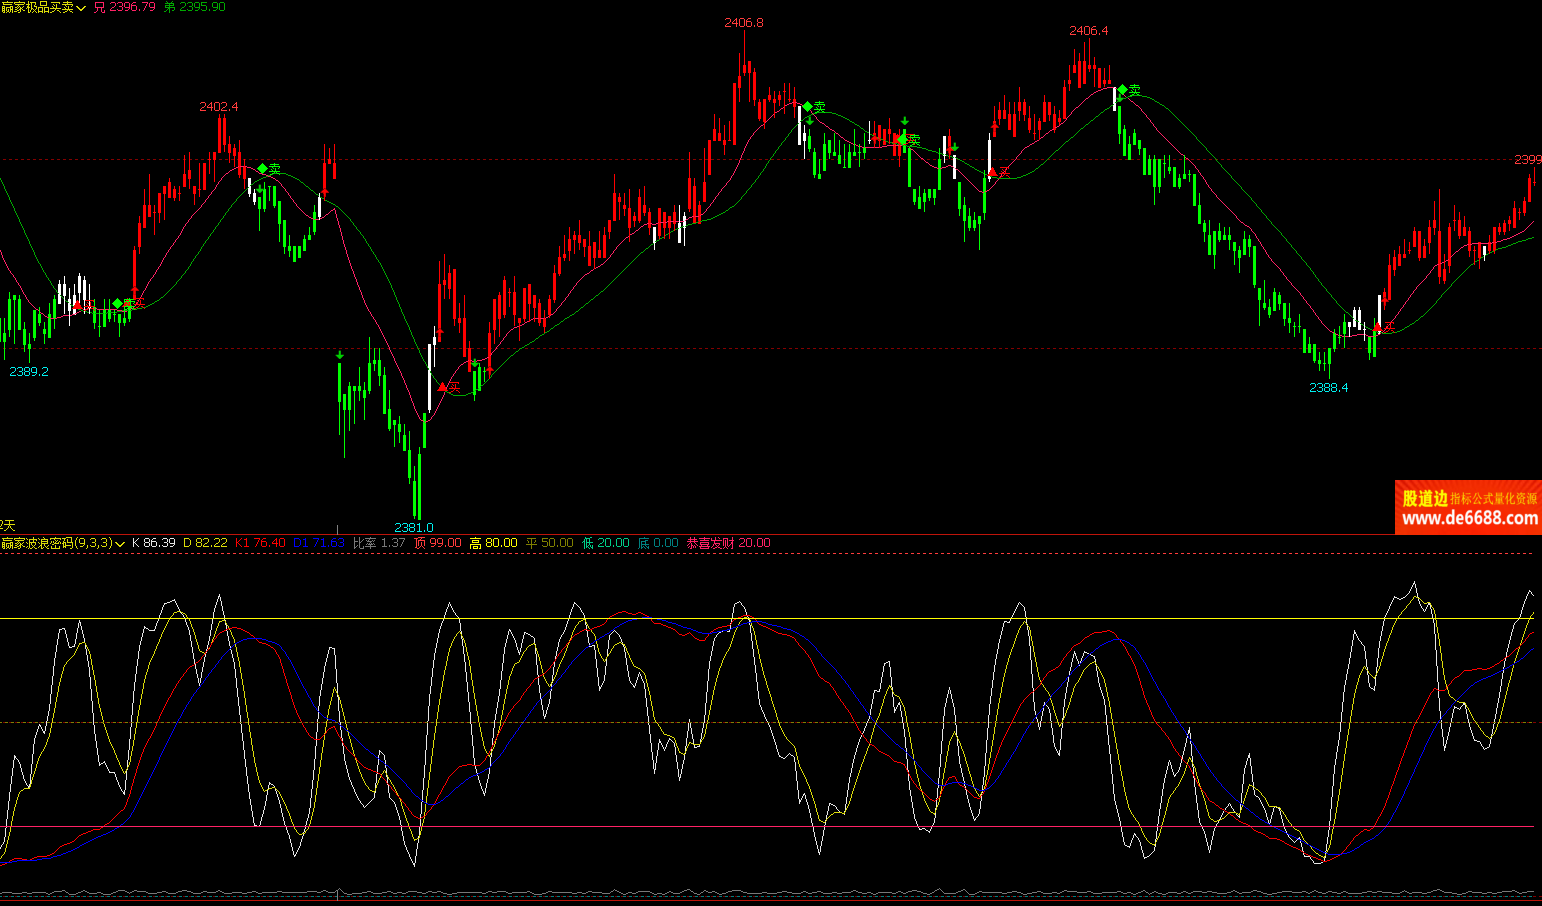Open the 赢家波浪密码(9,3,3) indicator dropdown
Screen dimensions: 1542x906
120,544
